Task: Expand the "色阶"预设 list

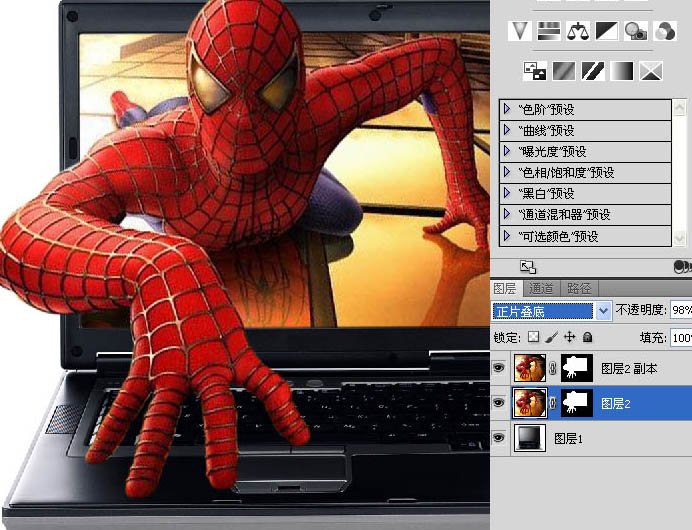Action: (x=508, y=109)
